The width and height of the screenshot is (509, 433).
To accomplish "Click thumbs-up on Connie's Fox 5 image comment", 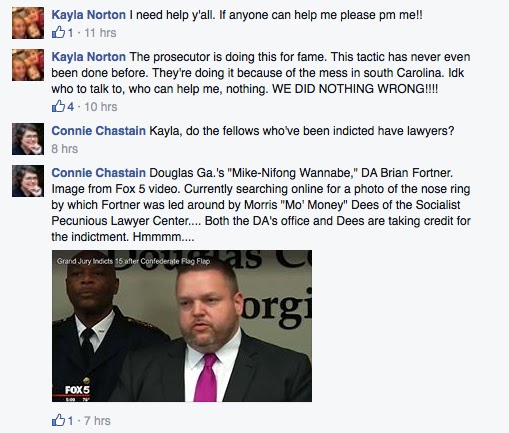I will (x=58, y=420).
